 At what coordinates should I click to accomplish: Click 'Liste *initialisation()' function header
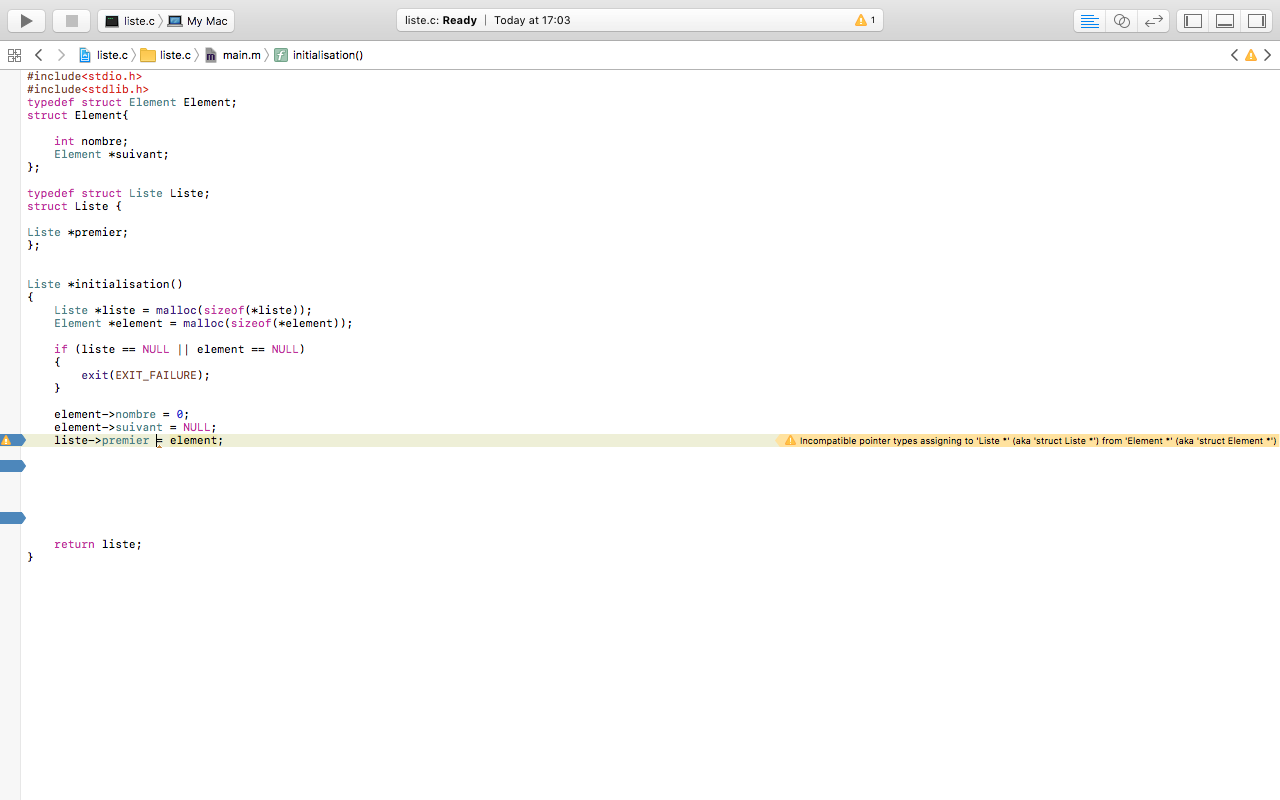click(x=105, y=284)
